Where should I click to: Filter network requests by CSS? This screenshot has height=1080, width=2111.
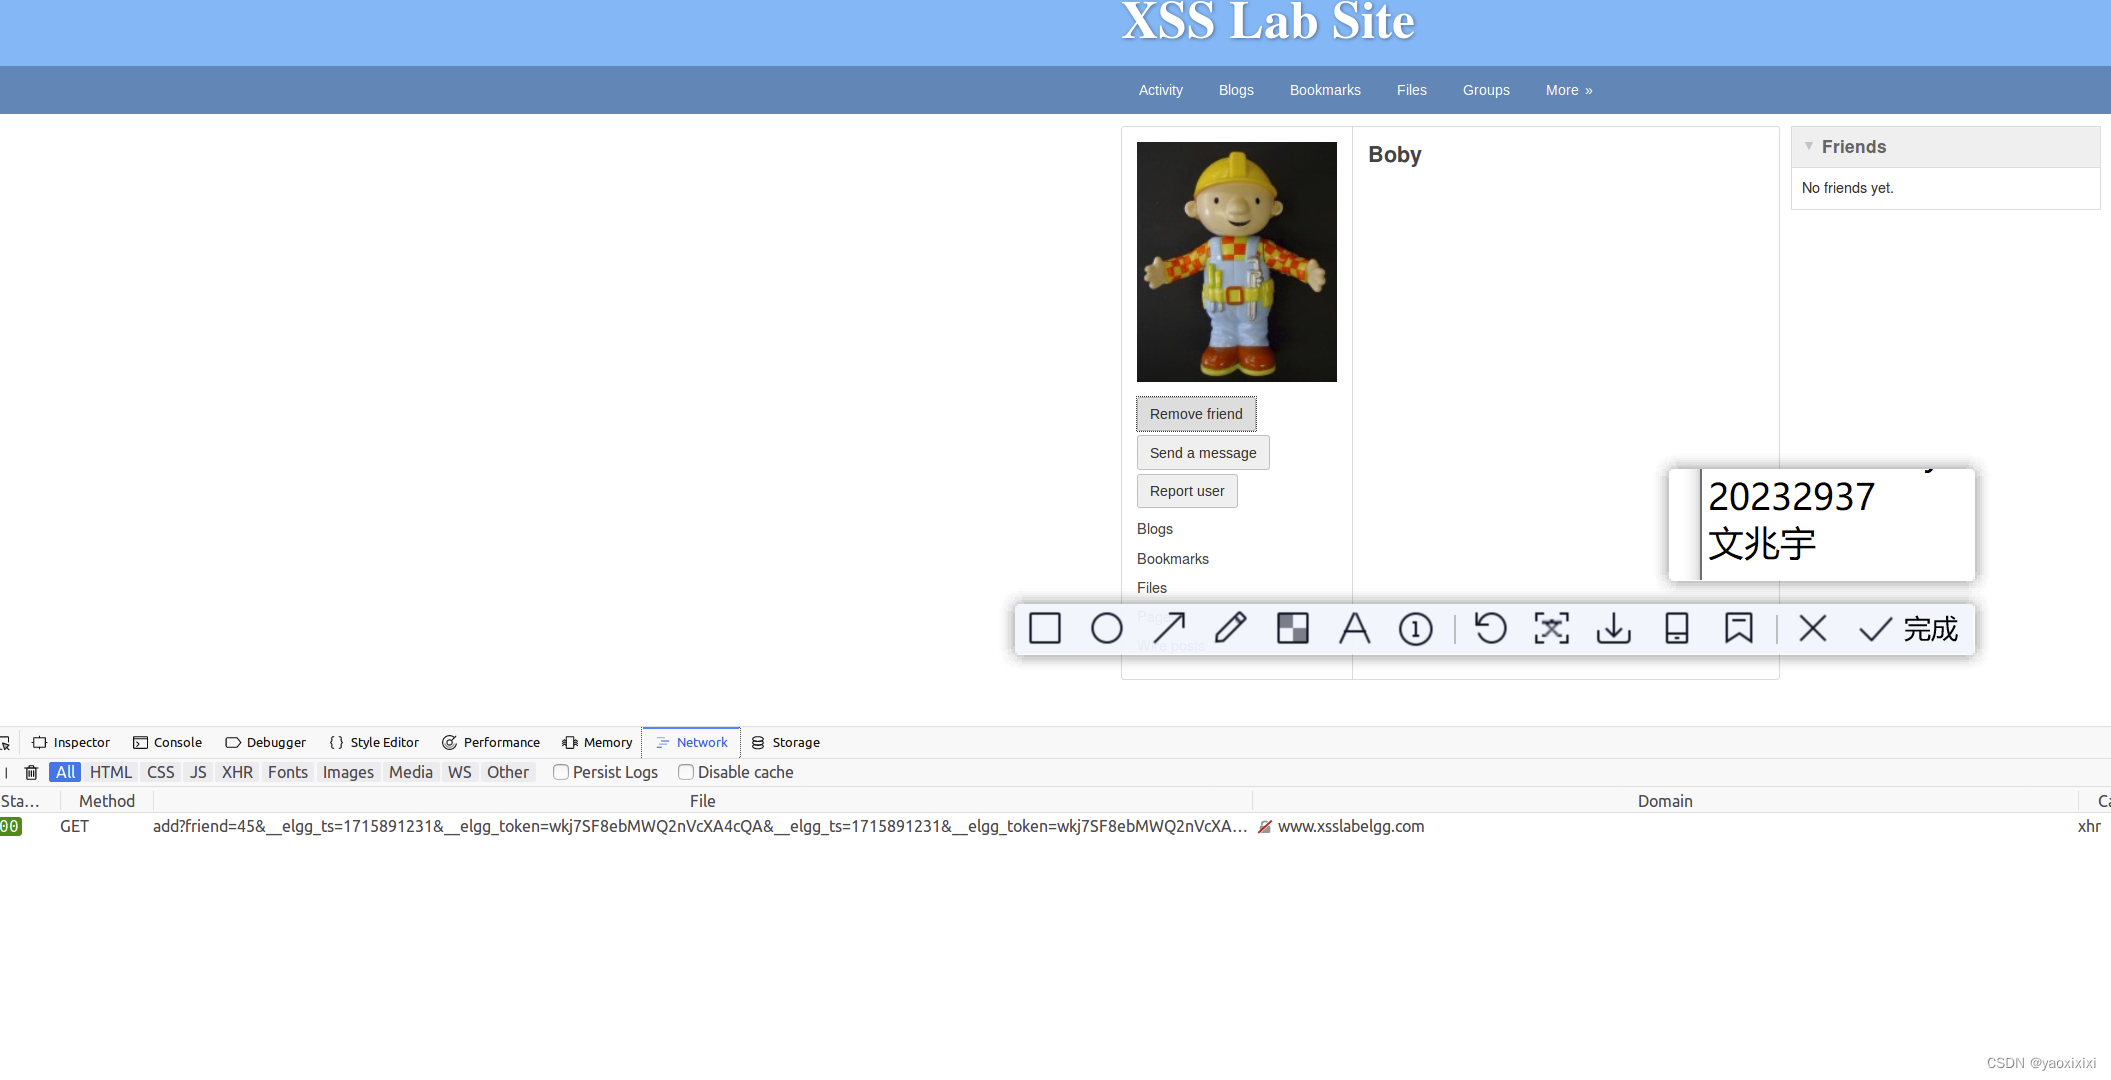[x=161, y=772]
